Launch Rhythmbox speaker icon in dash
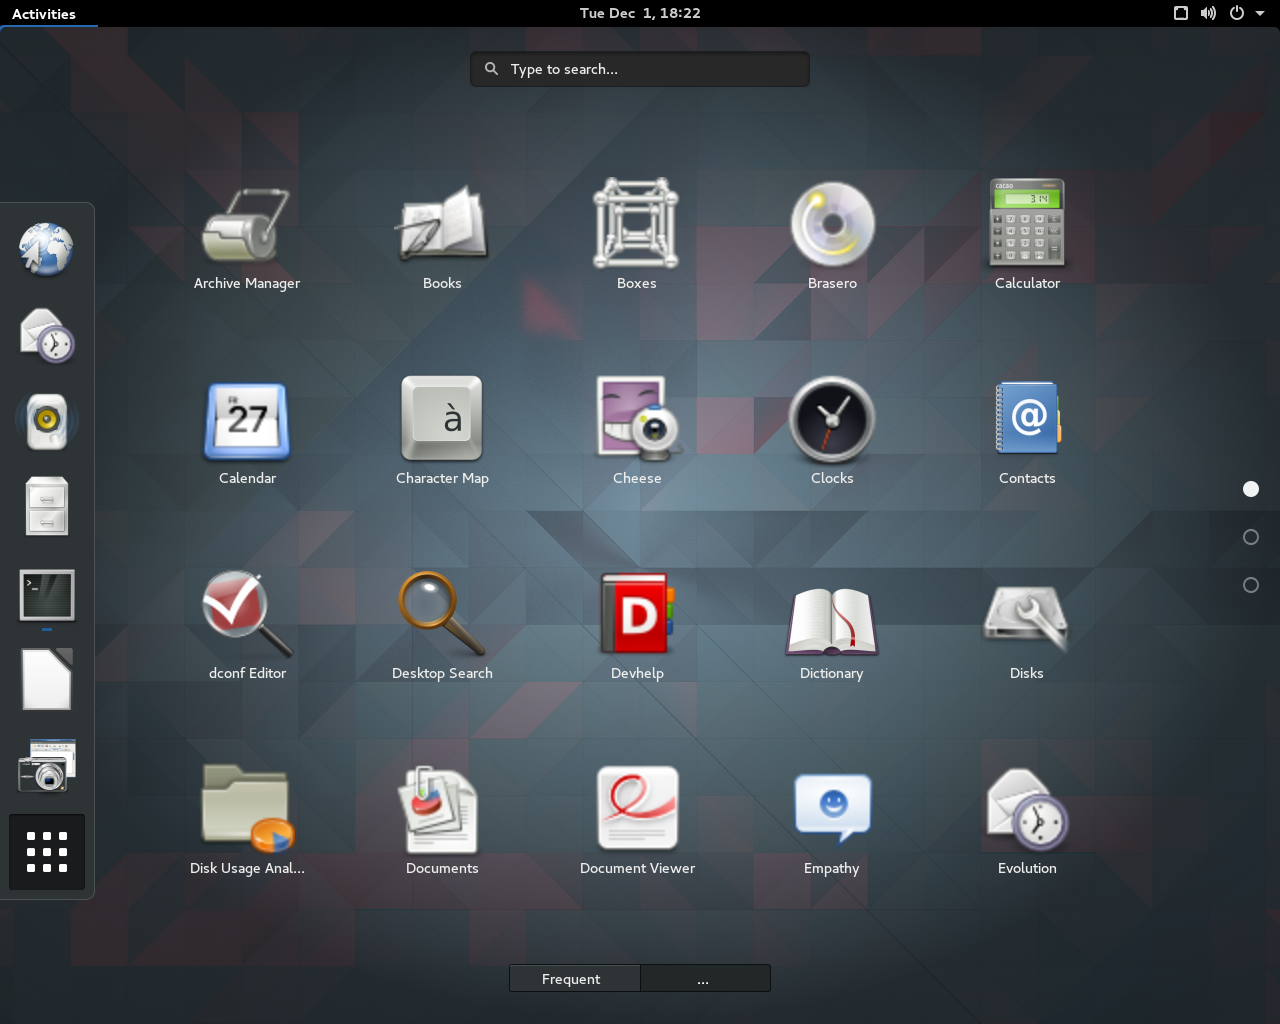Image resolution: width=1280 pixels, height=1024 pixels. click(x=47, y=421)
